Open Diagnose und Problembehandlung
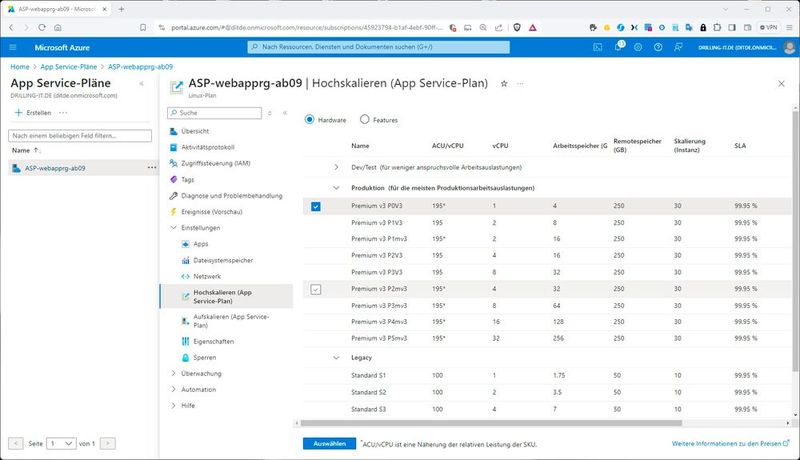 point(232,196)
